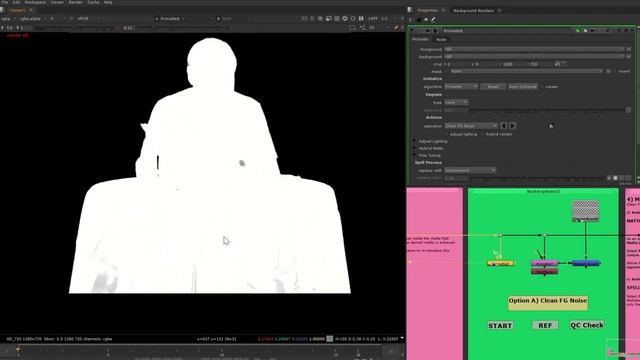The width and height of the screenshot is (640, 360).
Task: Toggle the viewer 2D/3D mode control
Action: click(371, 28)
